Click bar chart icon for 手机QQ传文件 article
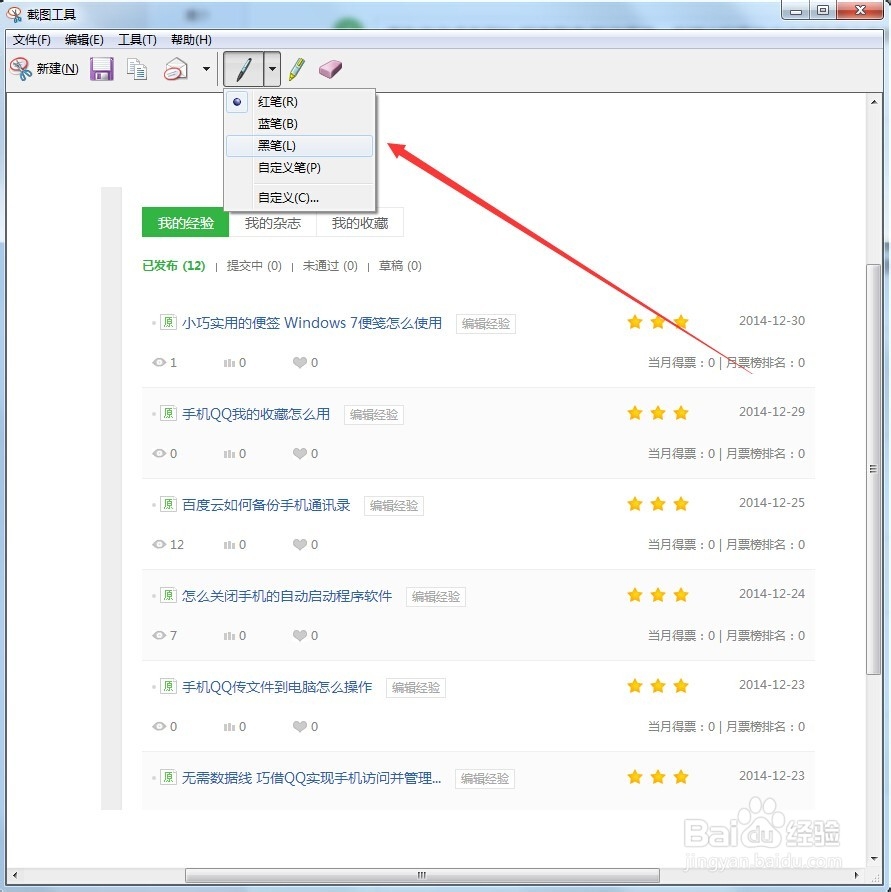The height and width of the screenshot is (892, 891). [x=229, y=727]
